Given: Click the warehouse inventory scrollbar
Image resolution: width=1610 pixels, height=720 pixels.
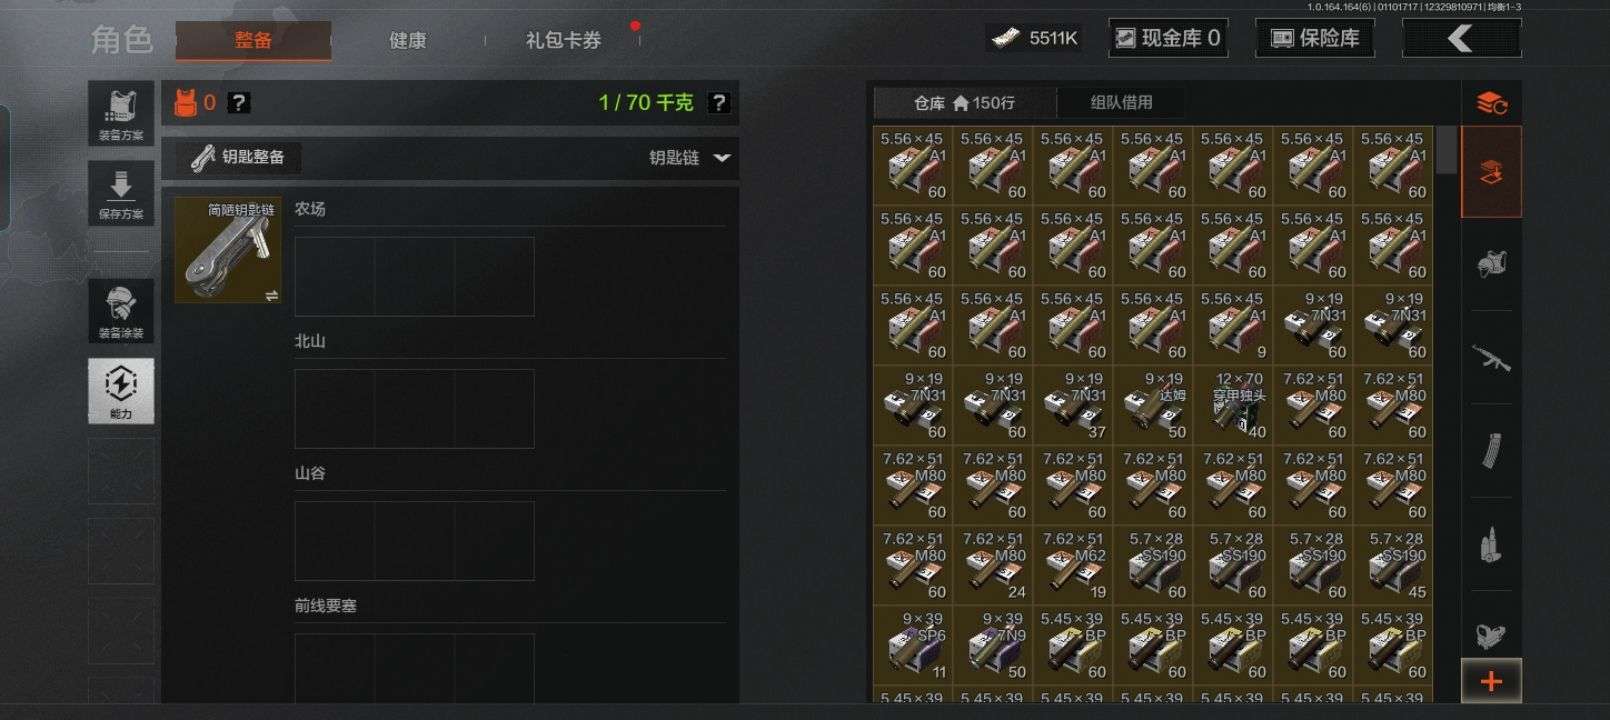Looking at the screenshot, I should 1446,150.
